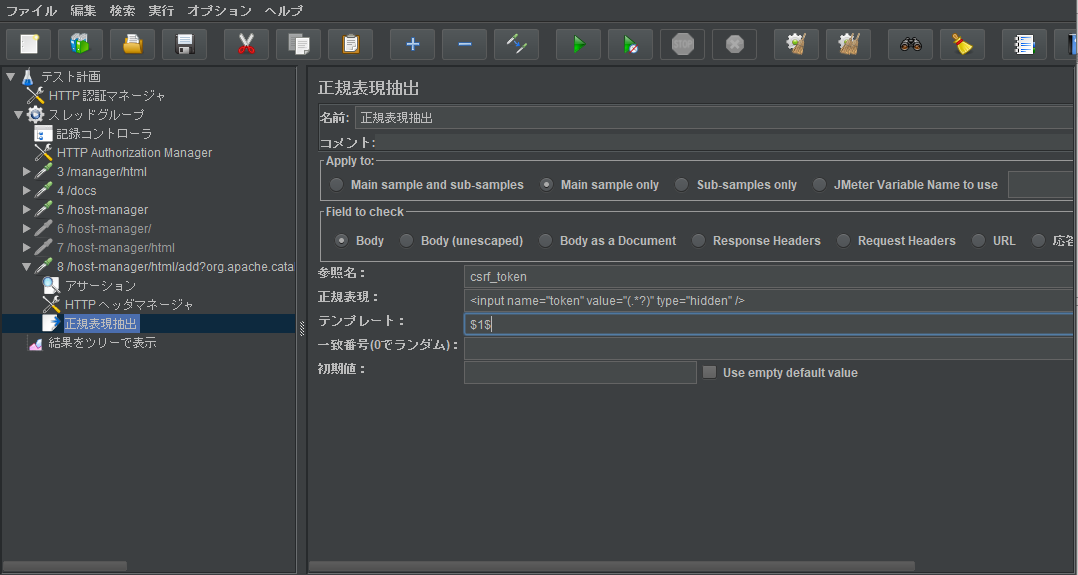Expand all nodes with the plus icon
Image resolution: width=1078 pixels, height=575 pixels.
click(x=412, y=45)
